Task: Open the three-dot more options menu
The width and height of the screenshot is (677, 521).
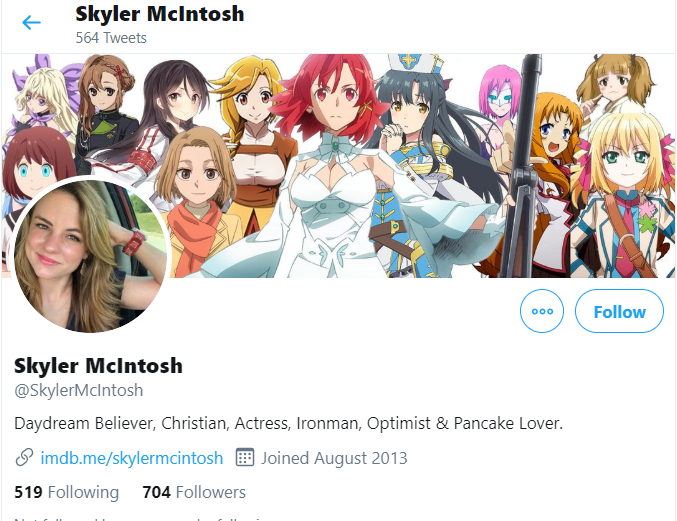Action: 542,311
